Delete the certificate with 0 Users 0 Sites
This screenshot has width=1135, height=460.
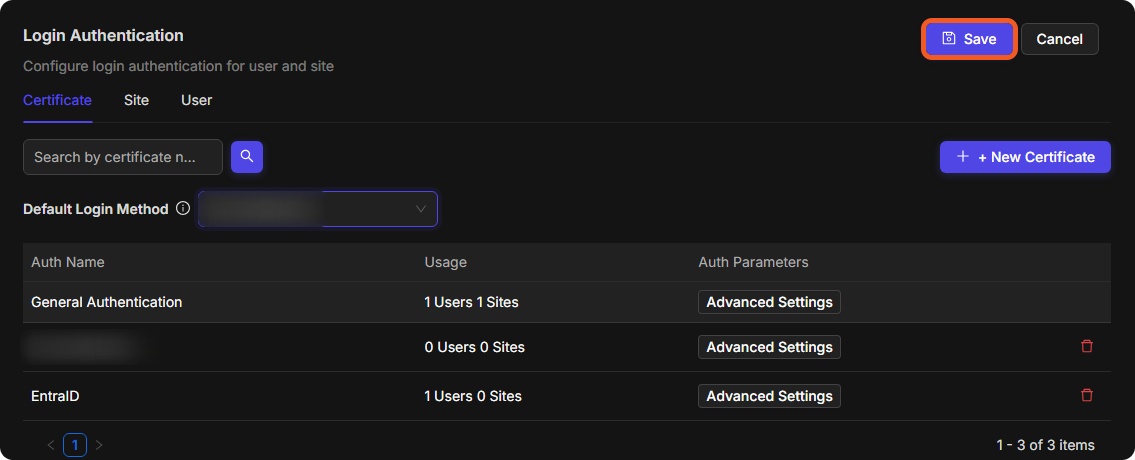tap(1087, 346)
